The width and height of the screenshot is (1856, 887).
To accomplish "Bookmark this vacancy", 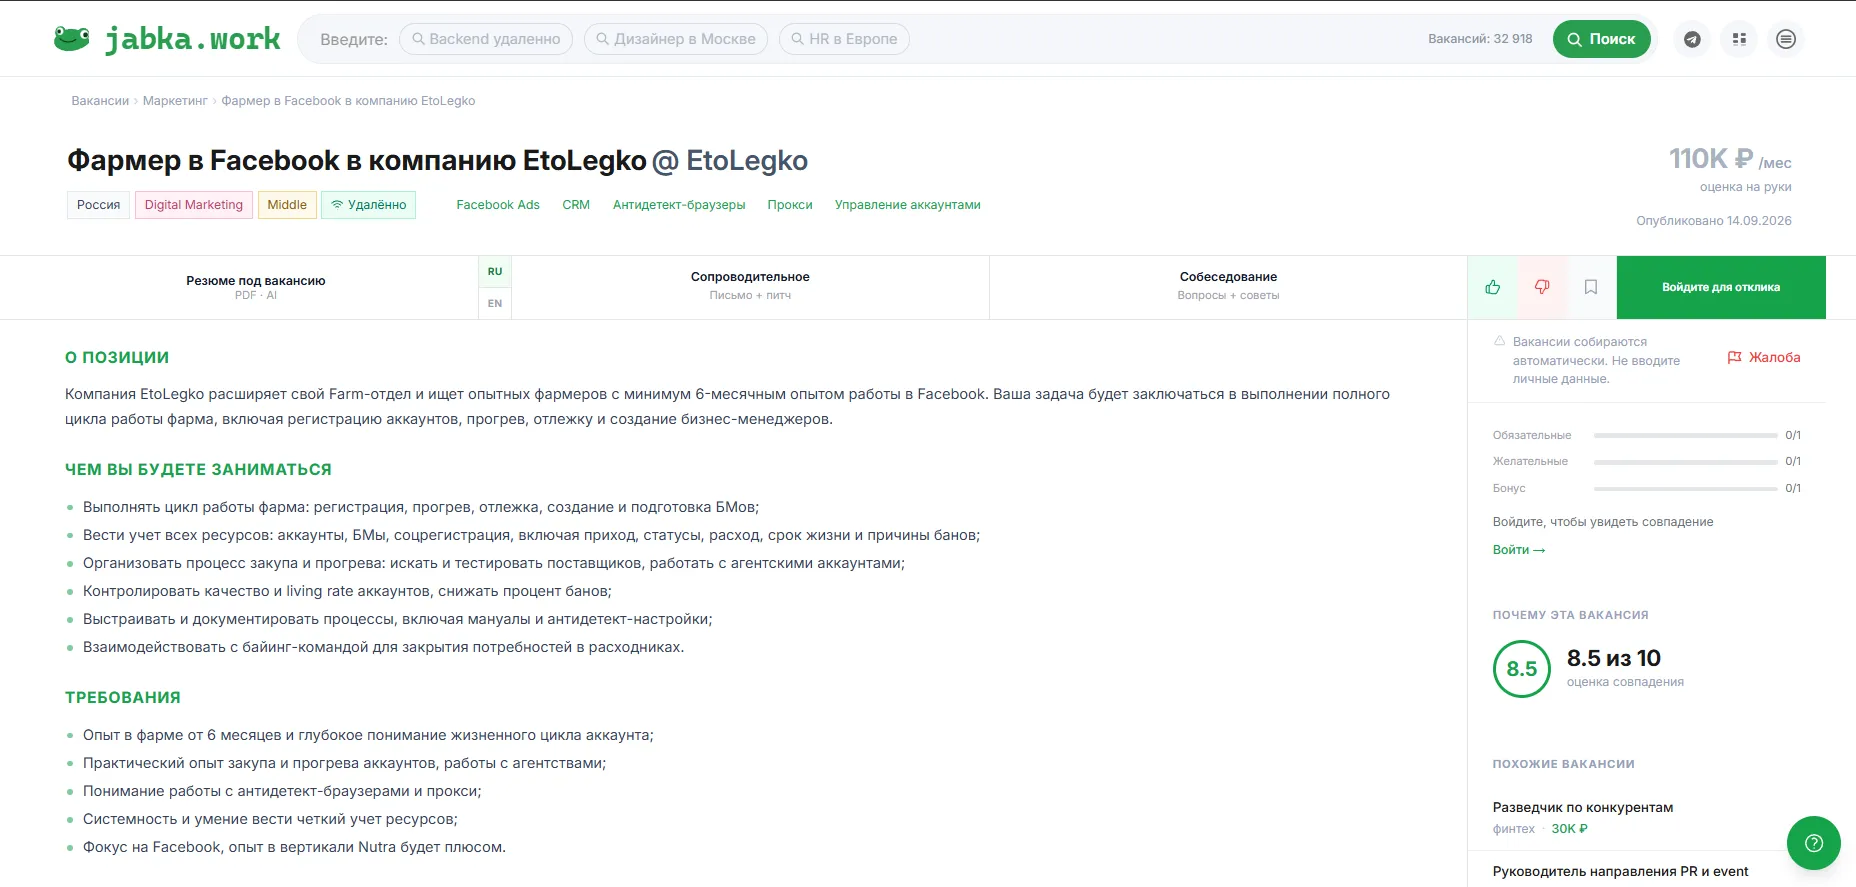I will [x=1591, y=287].
